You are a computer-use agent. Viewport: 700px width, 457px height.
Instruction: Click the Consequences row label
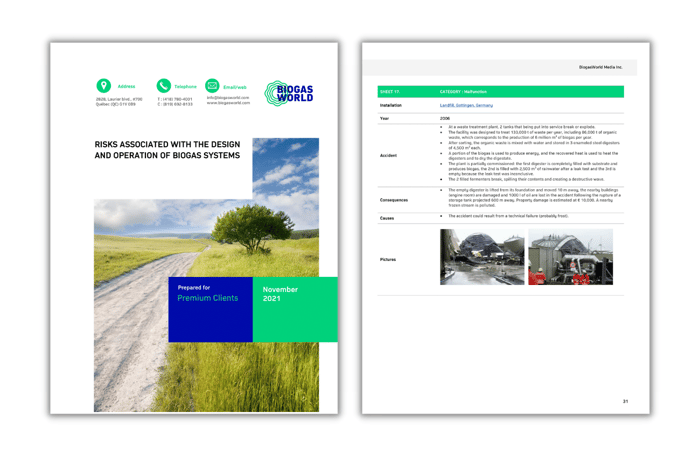(x=394, y=199)
